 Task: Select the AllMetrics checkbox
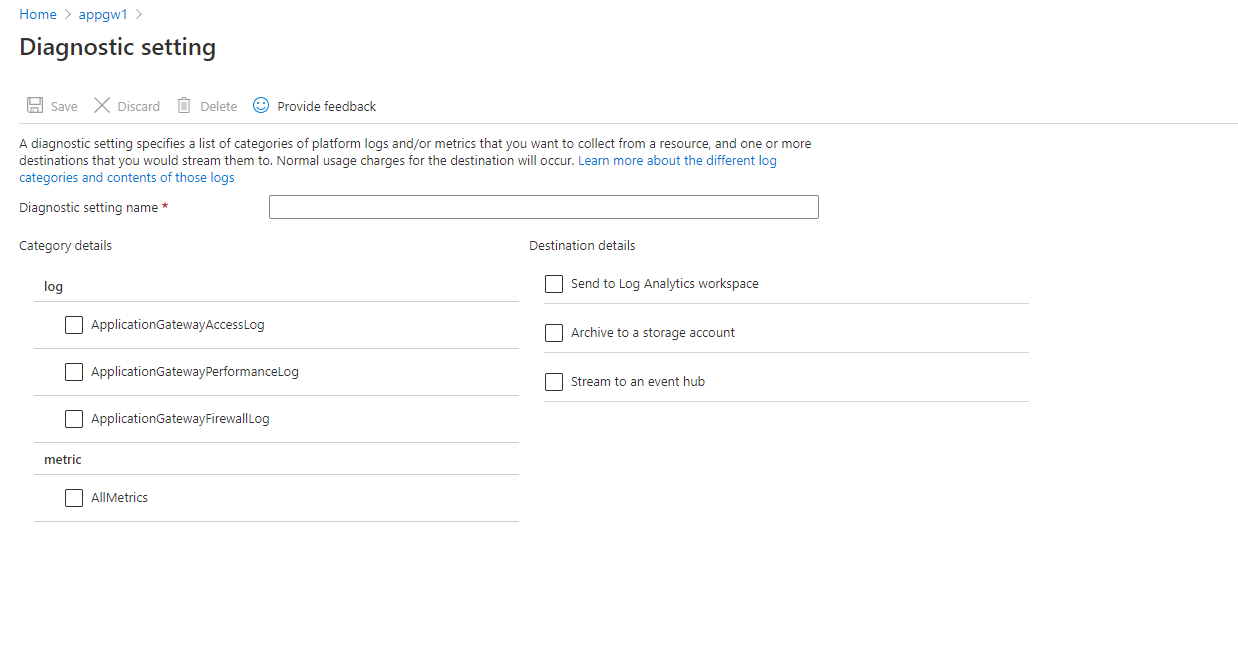(74, 498)
